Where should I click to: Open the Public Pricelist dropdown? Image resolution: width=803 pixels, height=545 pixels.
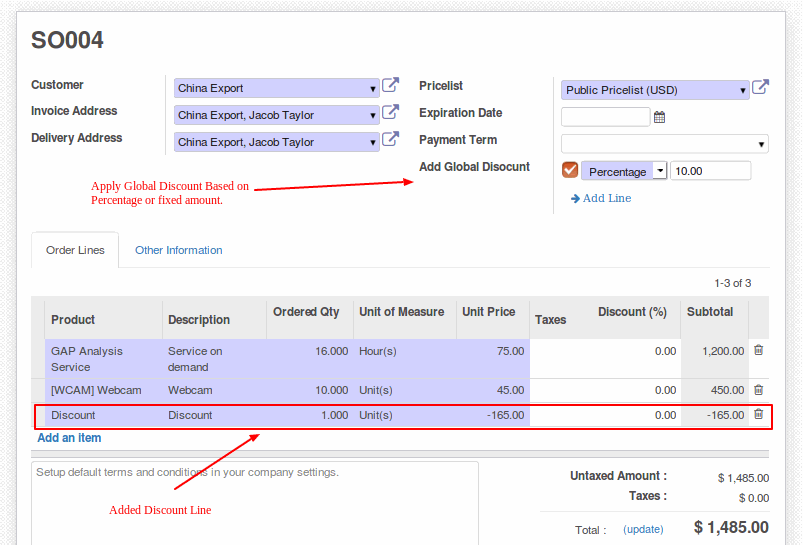coord(742,91)
